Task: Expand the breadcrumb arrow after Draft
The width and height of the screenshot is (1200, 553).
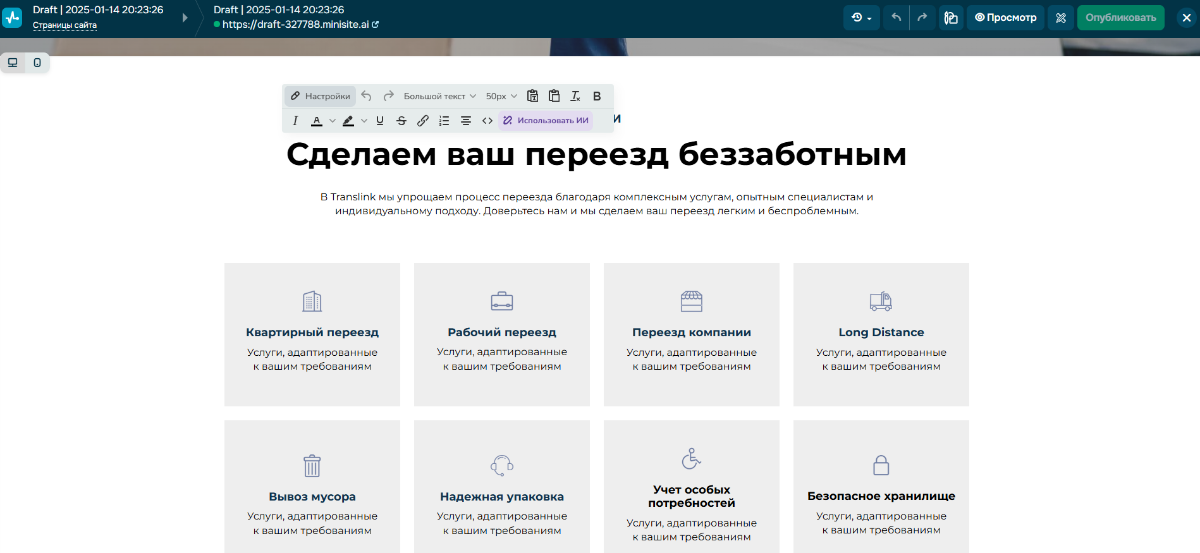Action: click(185, 17)
